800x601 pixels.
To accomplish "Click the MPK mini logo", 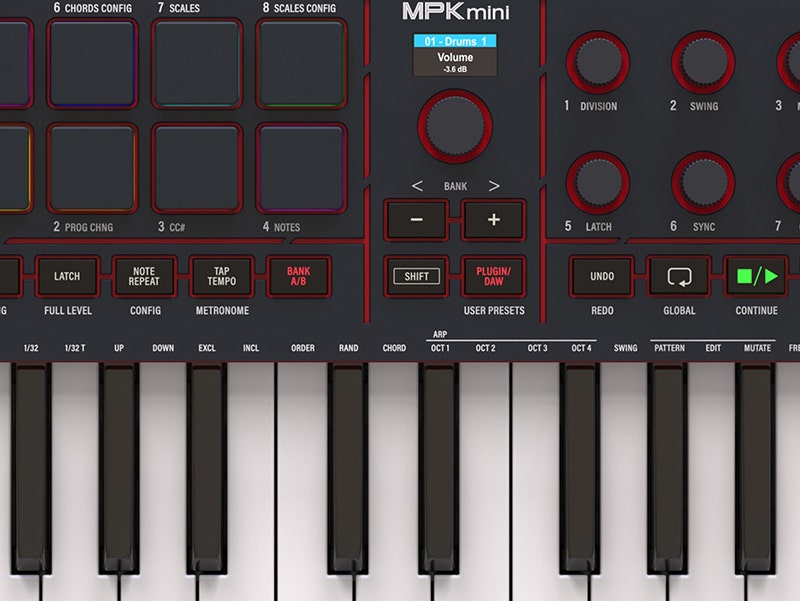I will tap(456, 11).
